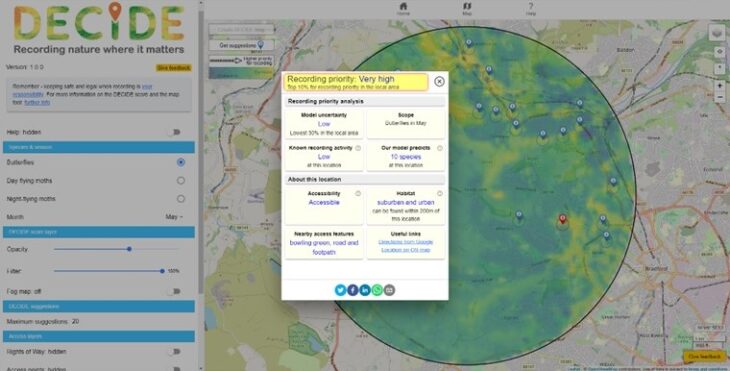This screenshot has width=730, height=371.
Task: Open the Month dropdown showing May
Action: coord(174,217)
